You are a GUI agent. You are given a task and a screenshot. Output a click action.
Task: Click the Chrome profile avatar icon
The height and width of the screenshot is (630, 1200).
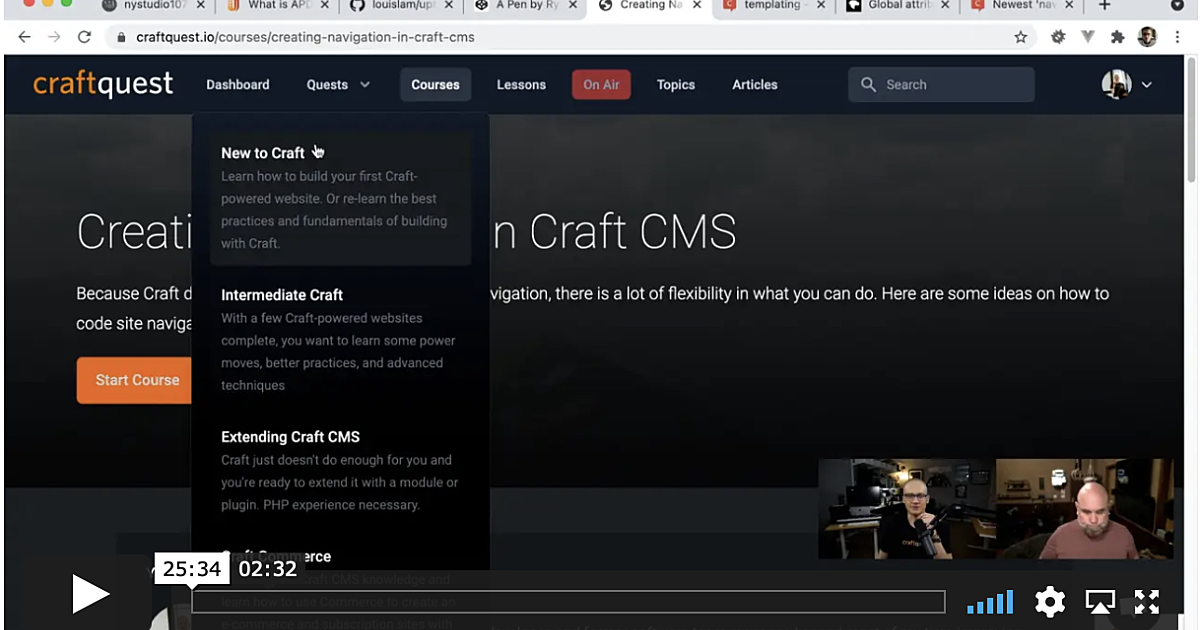1149,36
